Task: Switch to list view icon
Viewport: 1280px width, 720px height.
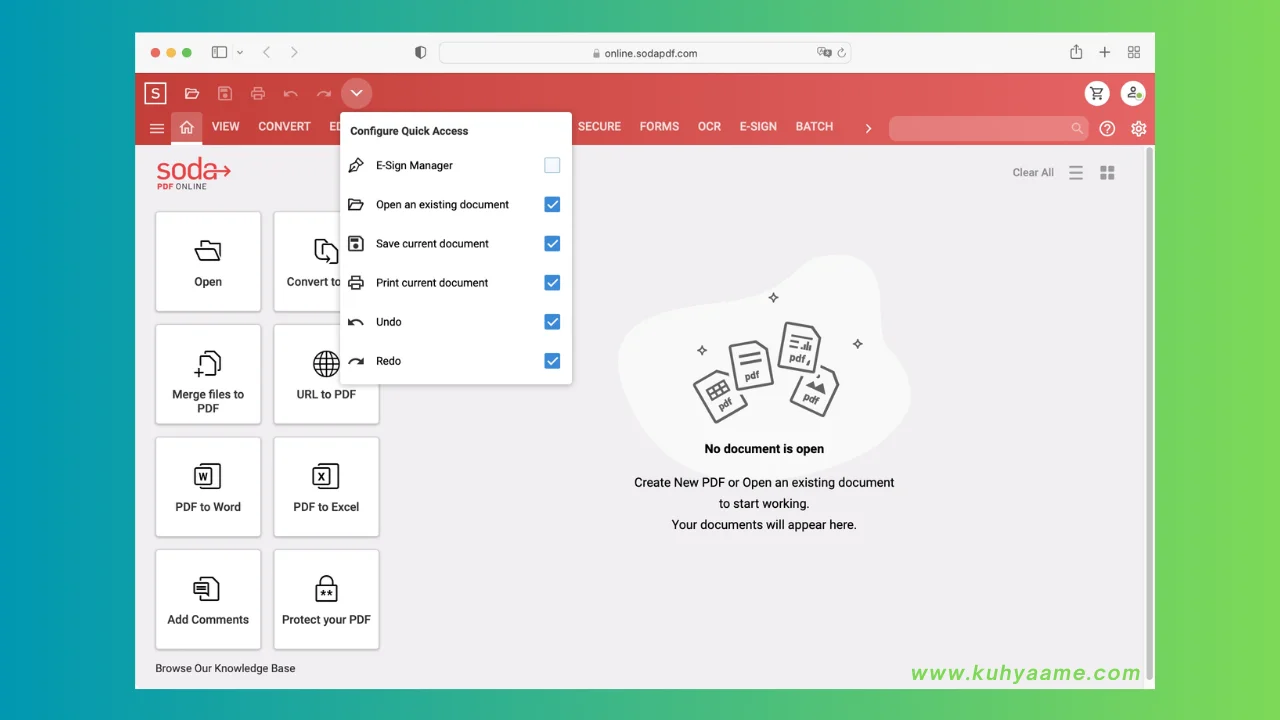Action: pos(1076,173)
